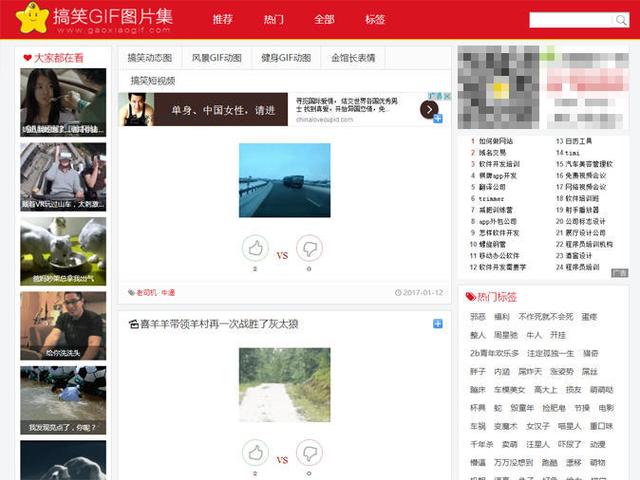Thumbs up the highway truck GIF

tap(255, 248)
